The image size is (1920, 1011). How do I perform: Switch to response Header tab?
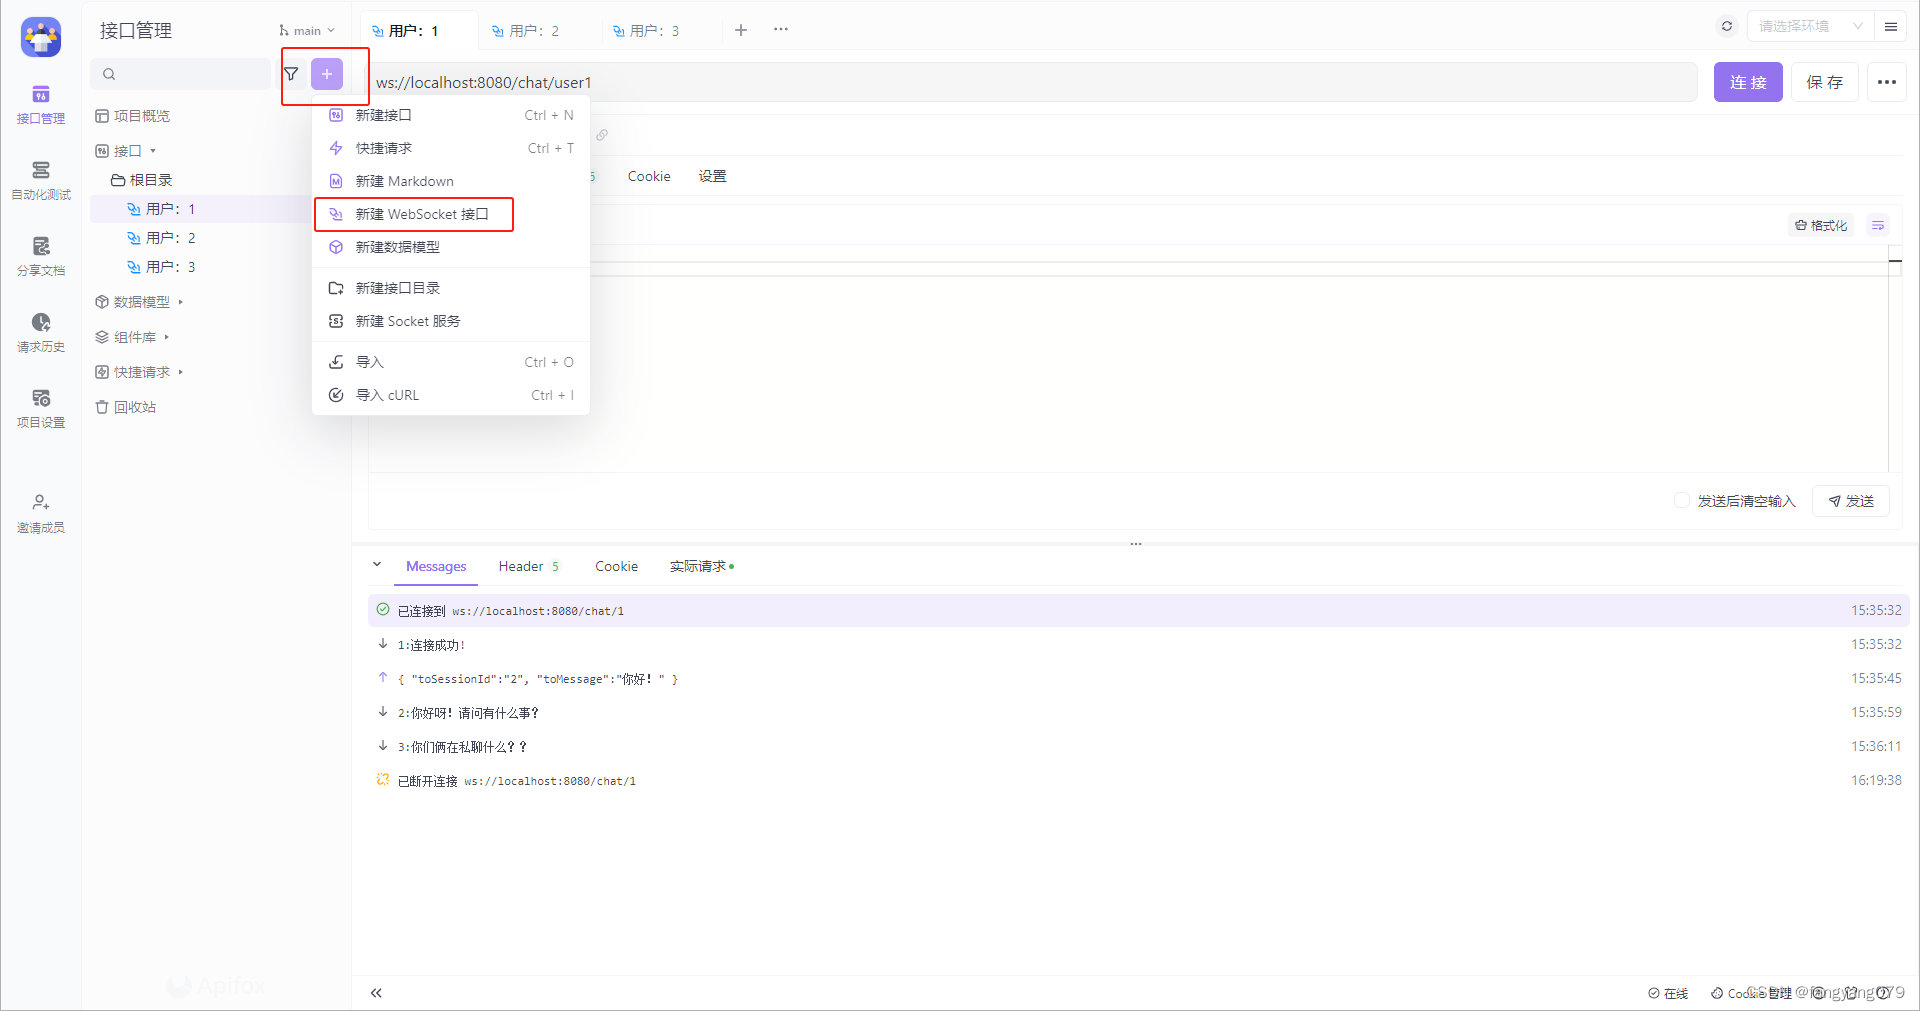tap(529, 566)
